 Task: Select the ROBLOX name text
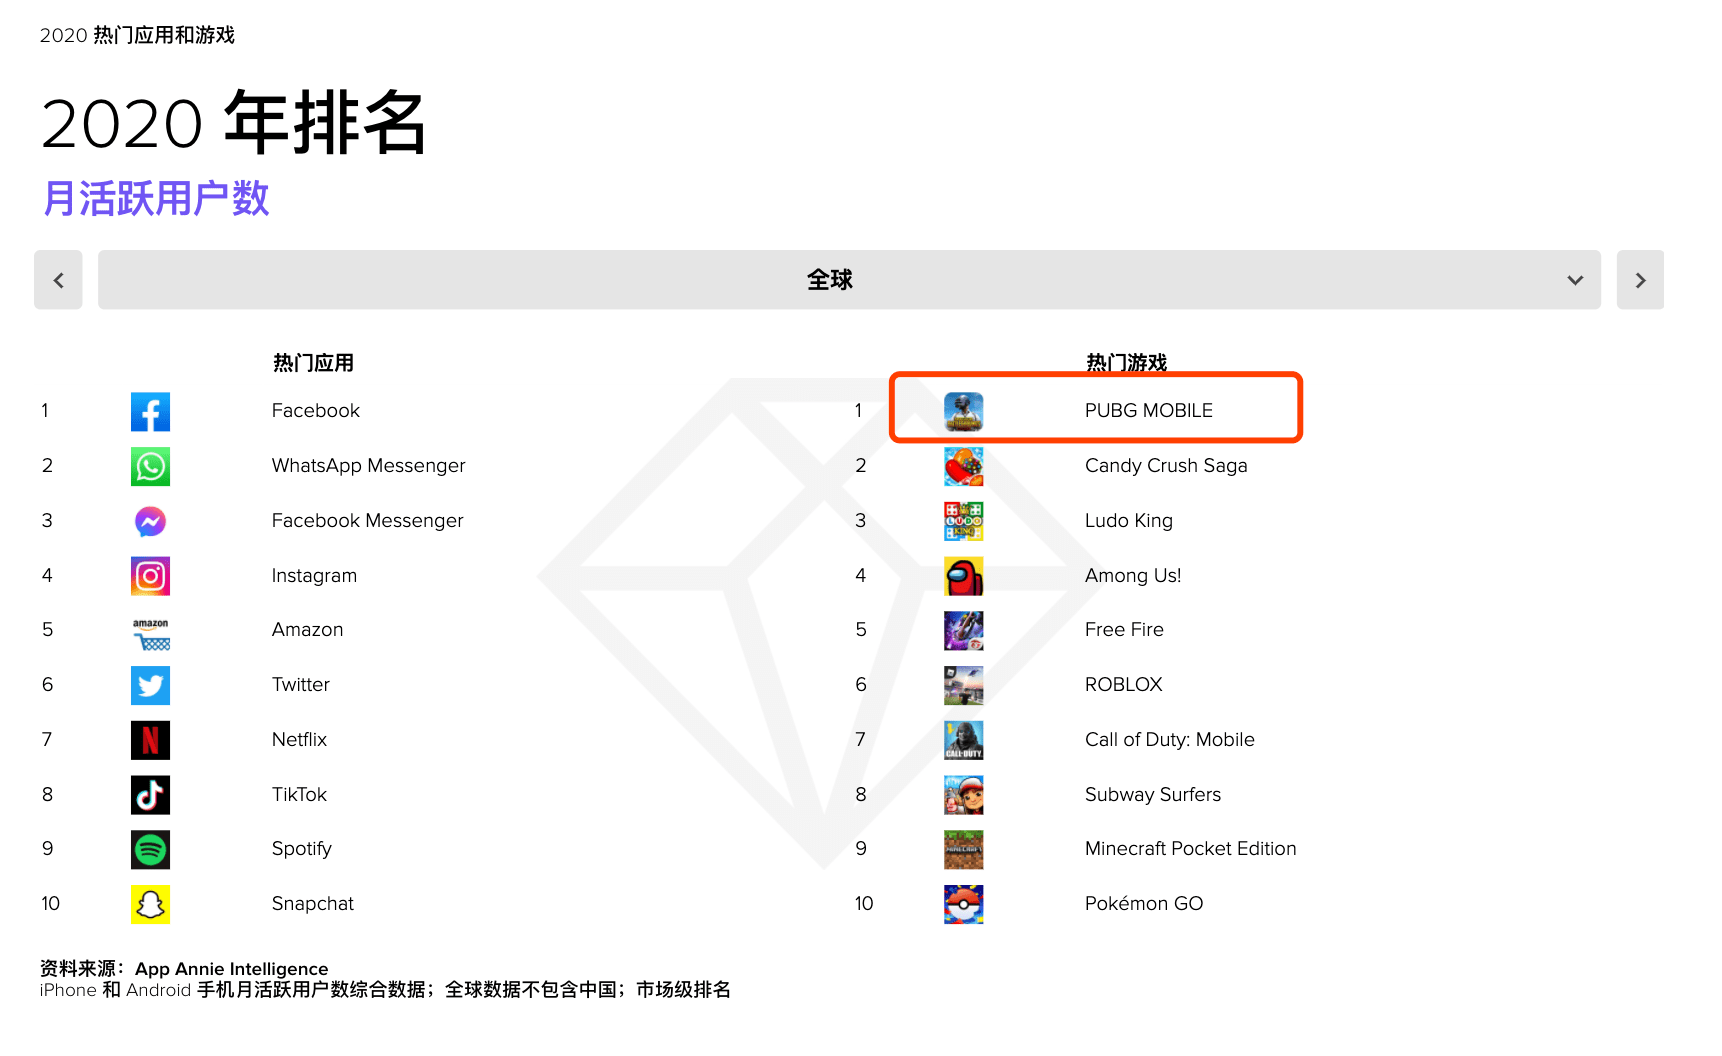coord(1124,685)
